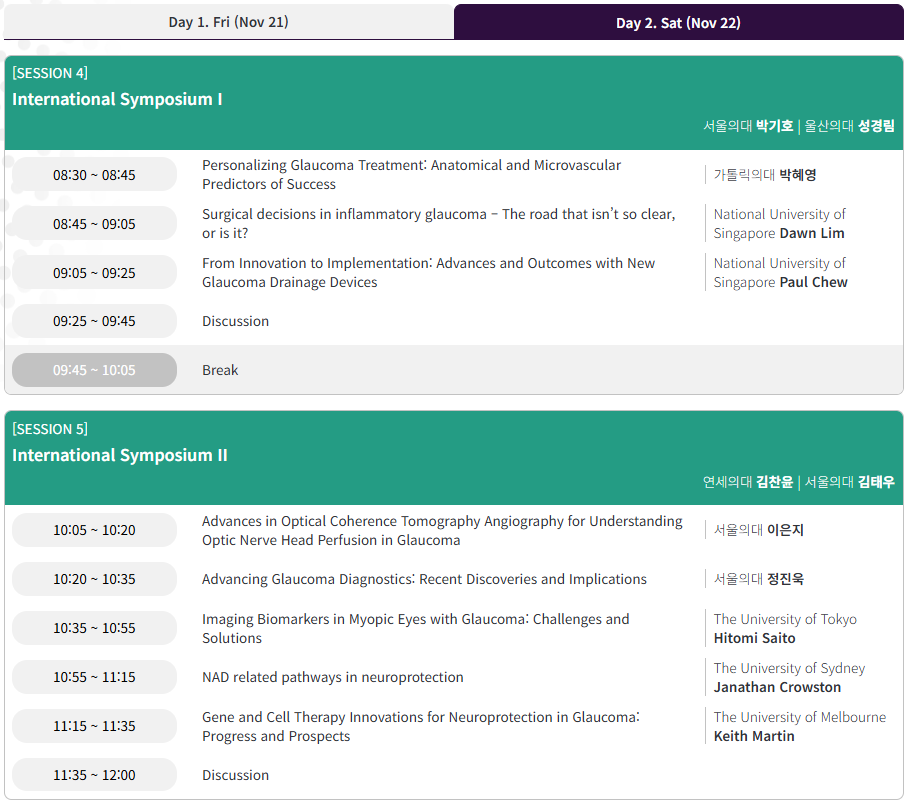This screenshot has height=800, width=911.
Task: Click the Break row label
Action: [x=220, y=370]
